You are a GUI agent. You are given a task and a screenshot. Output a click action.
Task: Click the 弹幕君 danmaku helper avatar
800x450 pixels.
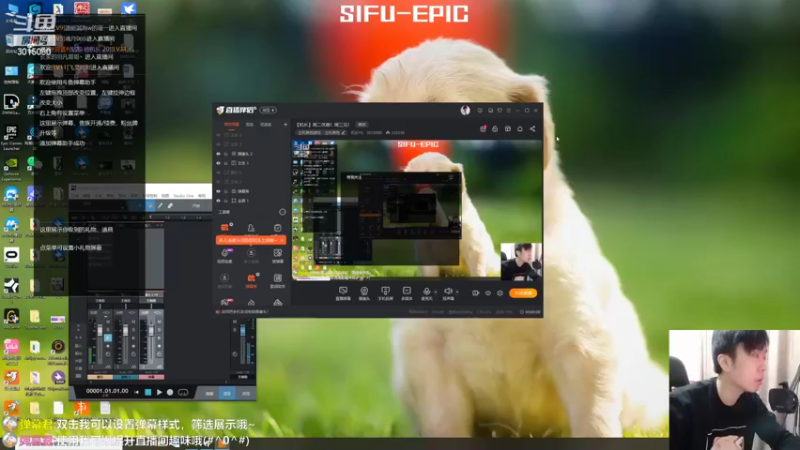click(x=10, y=424)
